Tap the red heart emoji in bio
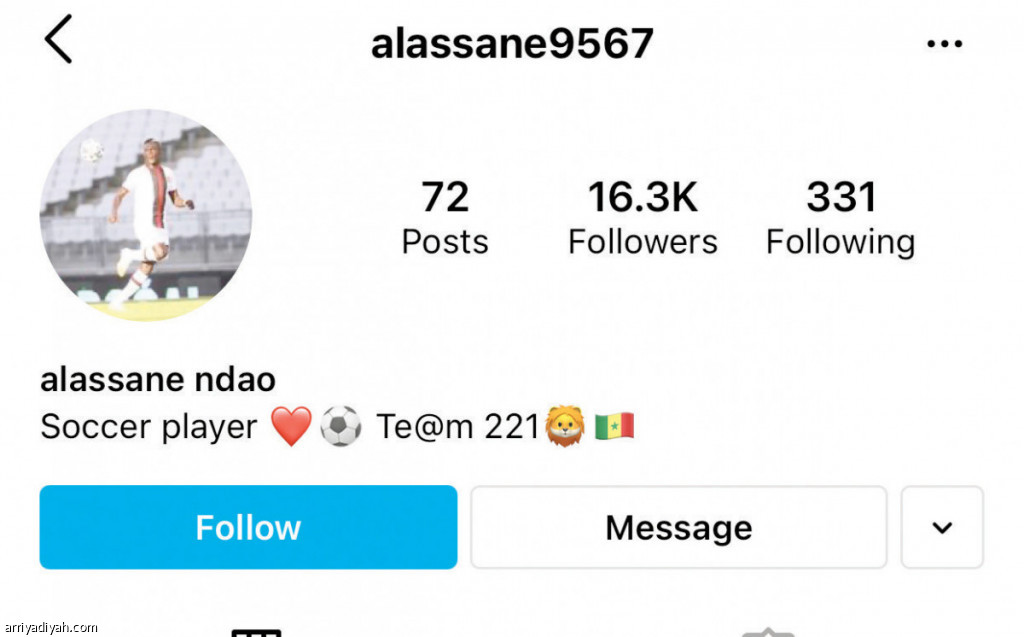The image size is (1024, 637). pyautogui.click(x=291, y=426)
